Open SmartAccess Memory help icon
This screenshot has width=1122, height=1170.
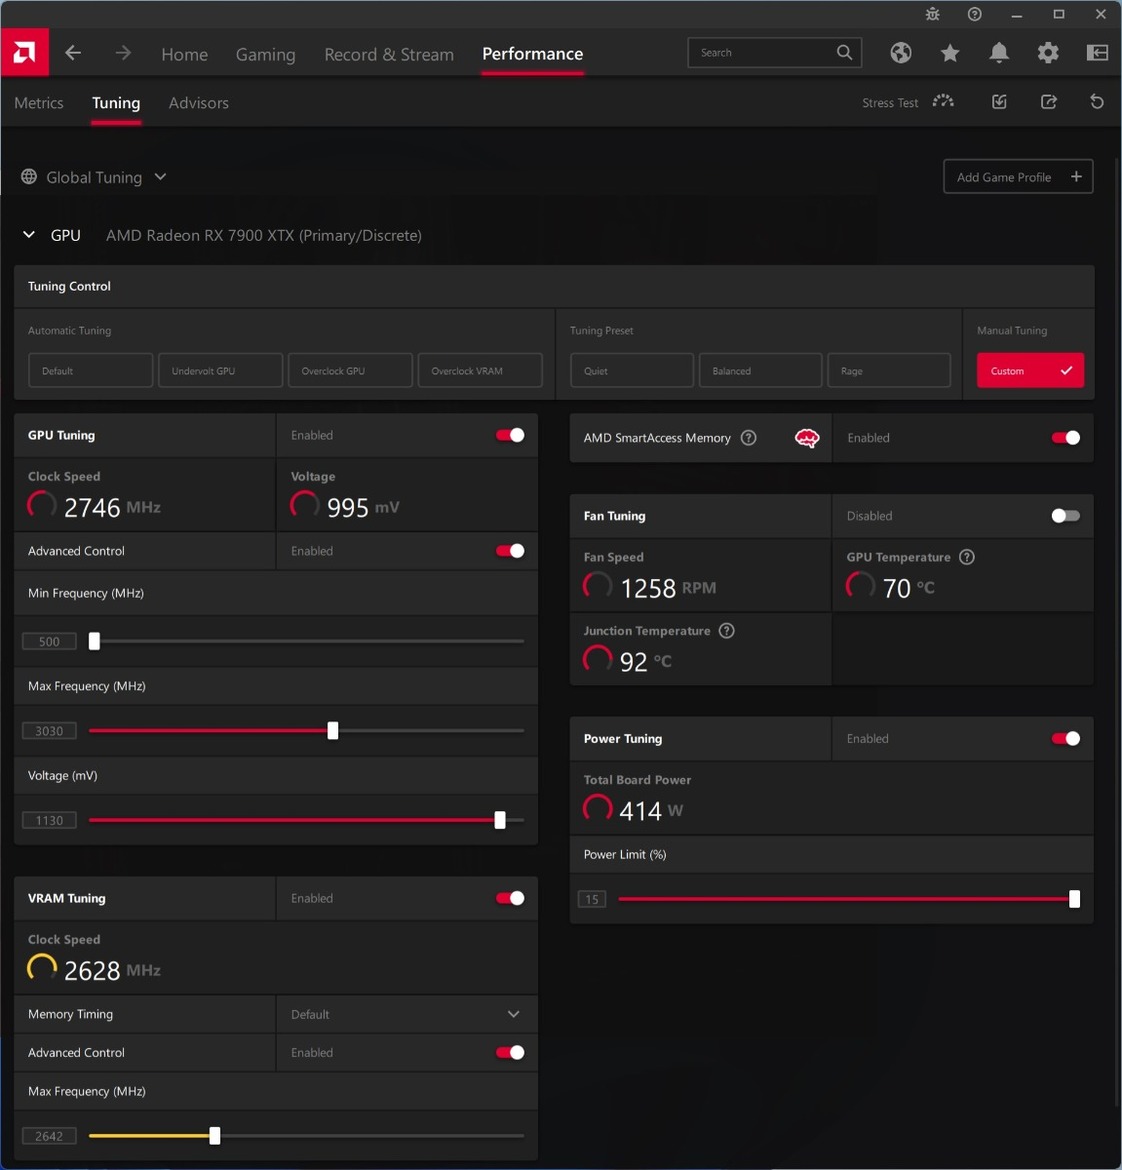click(748, 438)
